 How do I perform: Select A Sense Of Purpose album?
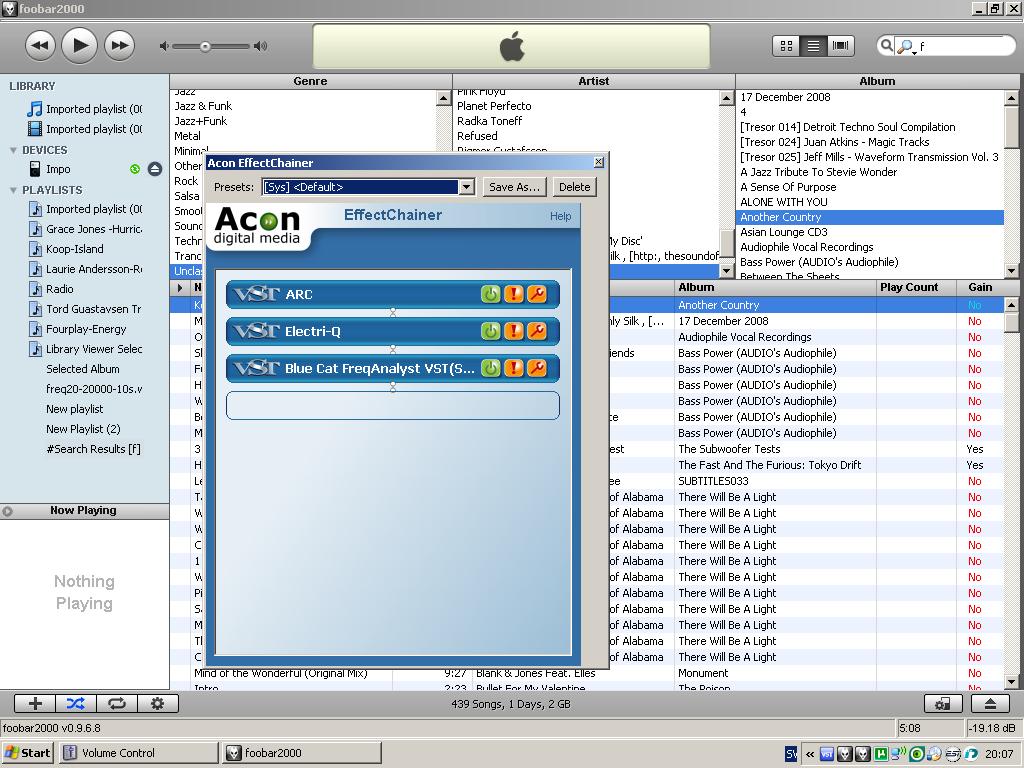pos(788,187)
